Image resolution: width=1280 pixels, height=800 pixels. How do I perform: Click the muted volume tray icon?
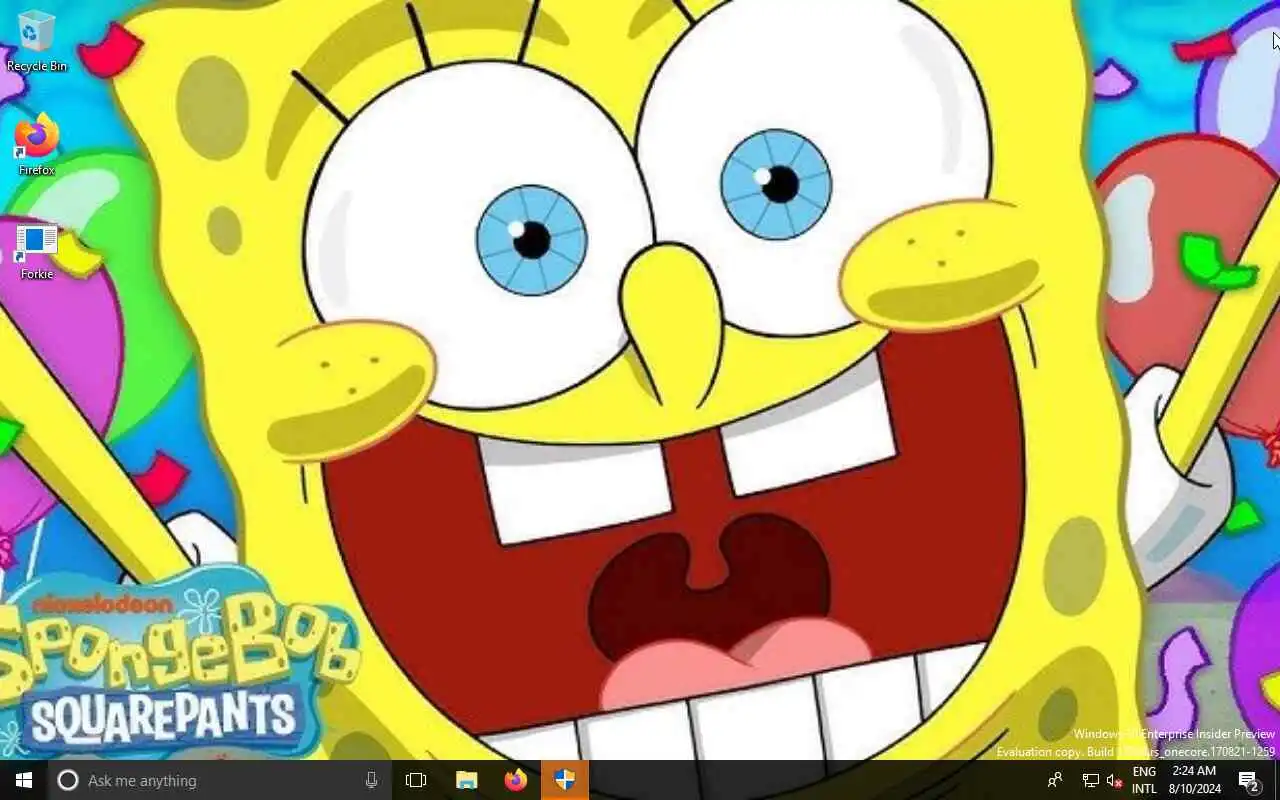1115,780
